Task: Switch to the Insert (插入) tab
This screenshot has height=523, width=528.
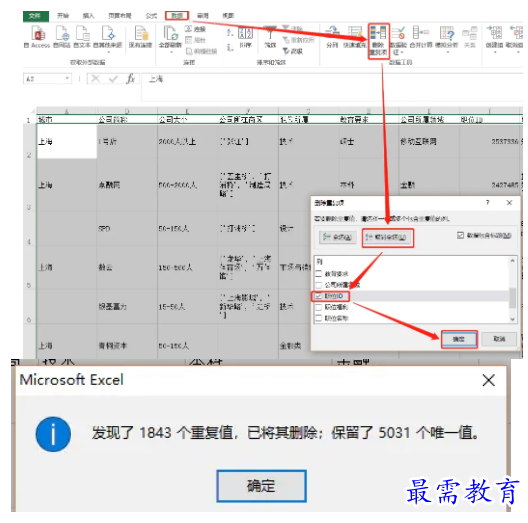Action: [88, 15]
